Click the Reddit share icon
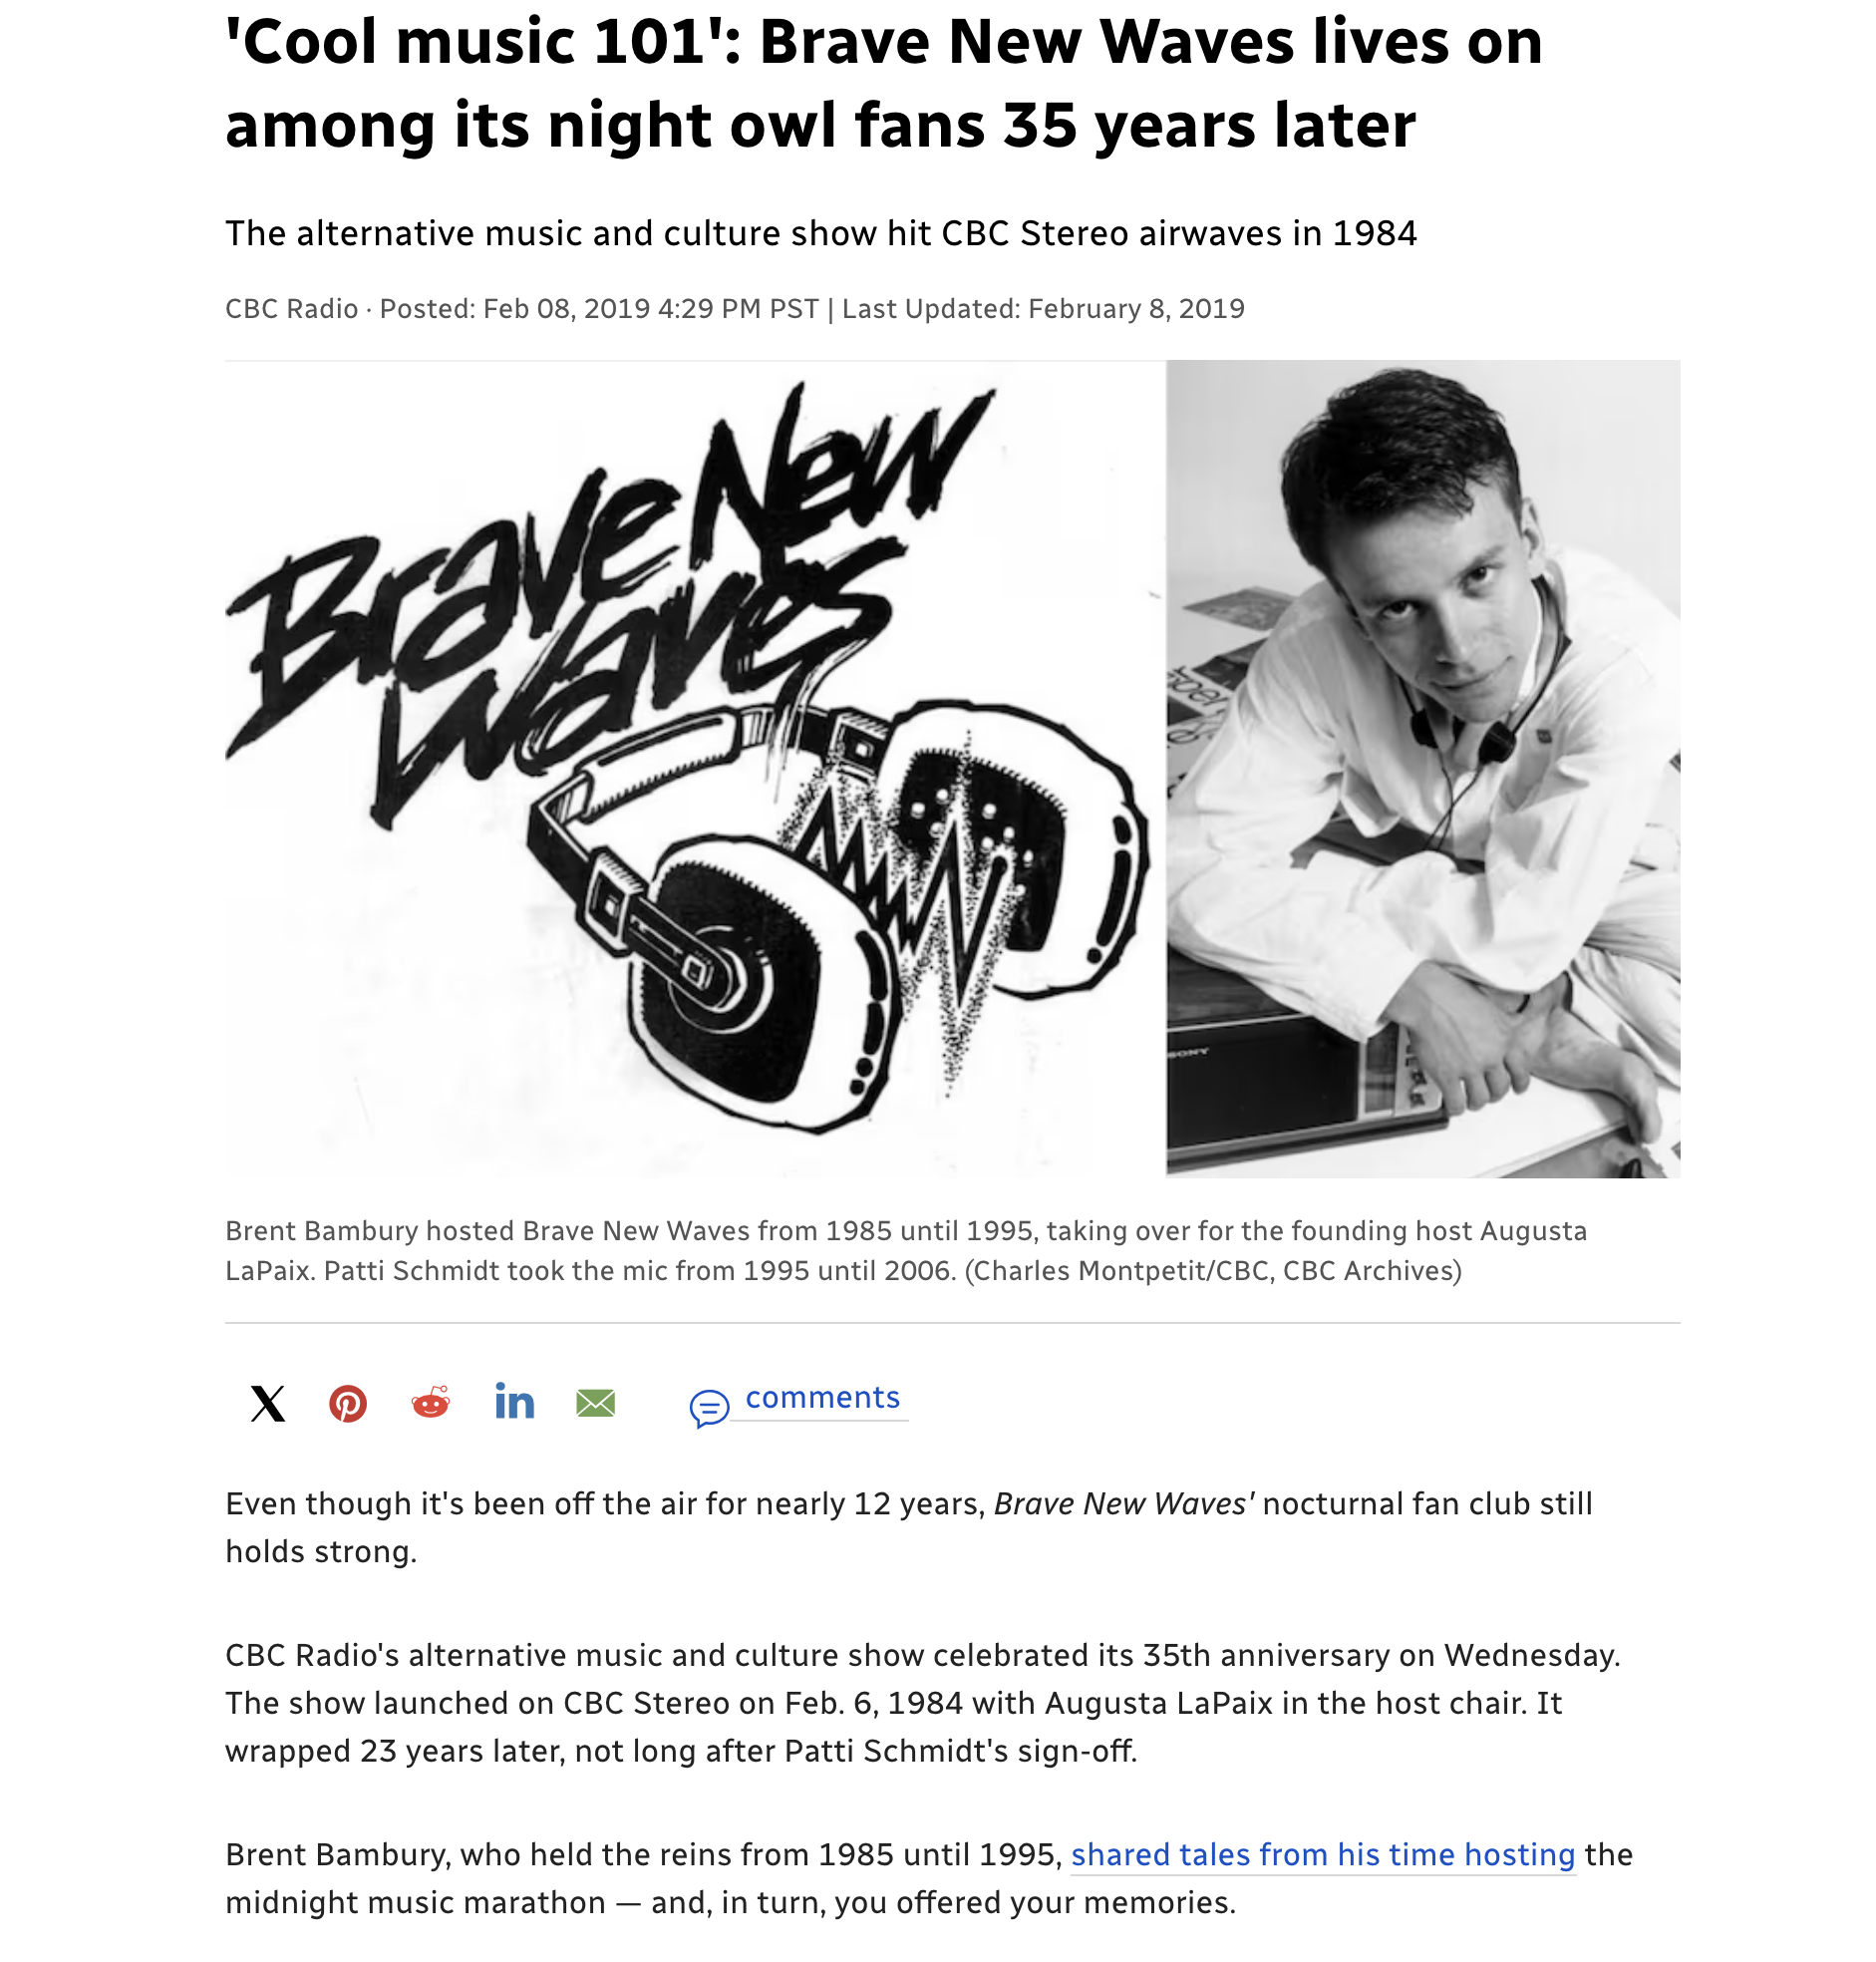 [431, 1403]
